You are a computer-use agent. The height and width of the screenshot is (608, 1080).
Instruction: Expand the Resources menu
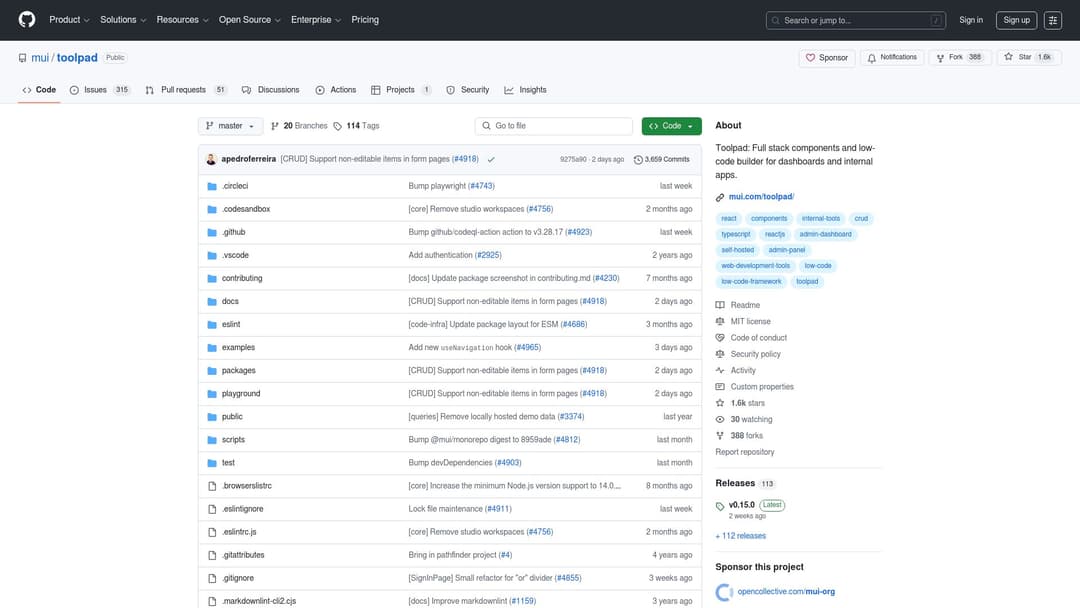(x=182, y=20)
